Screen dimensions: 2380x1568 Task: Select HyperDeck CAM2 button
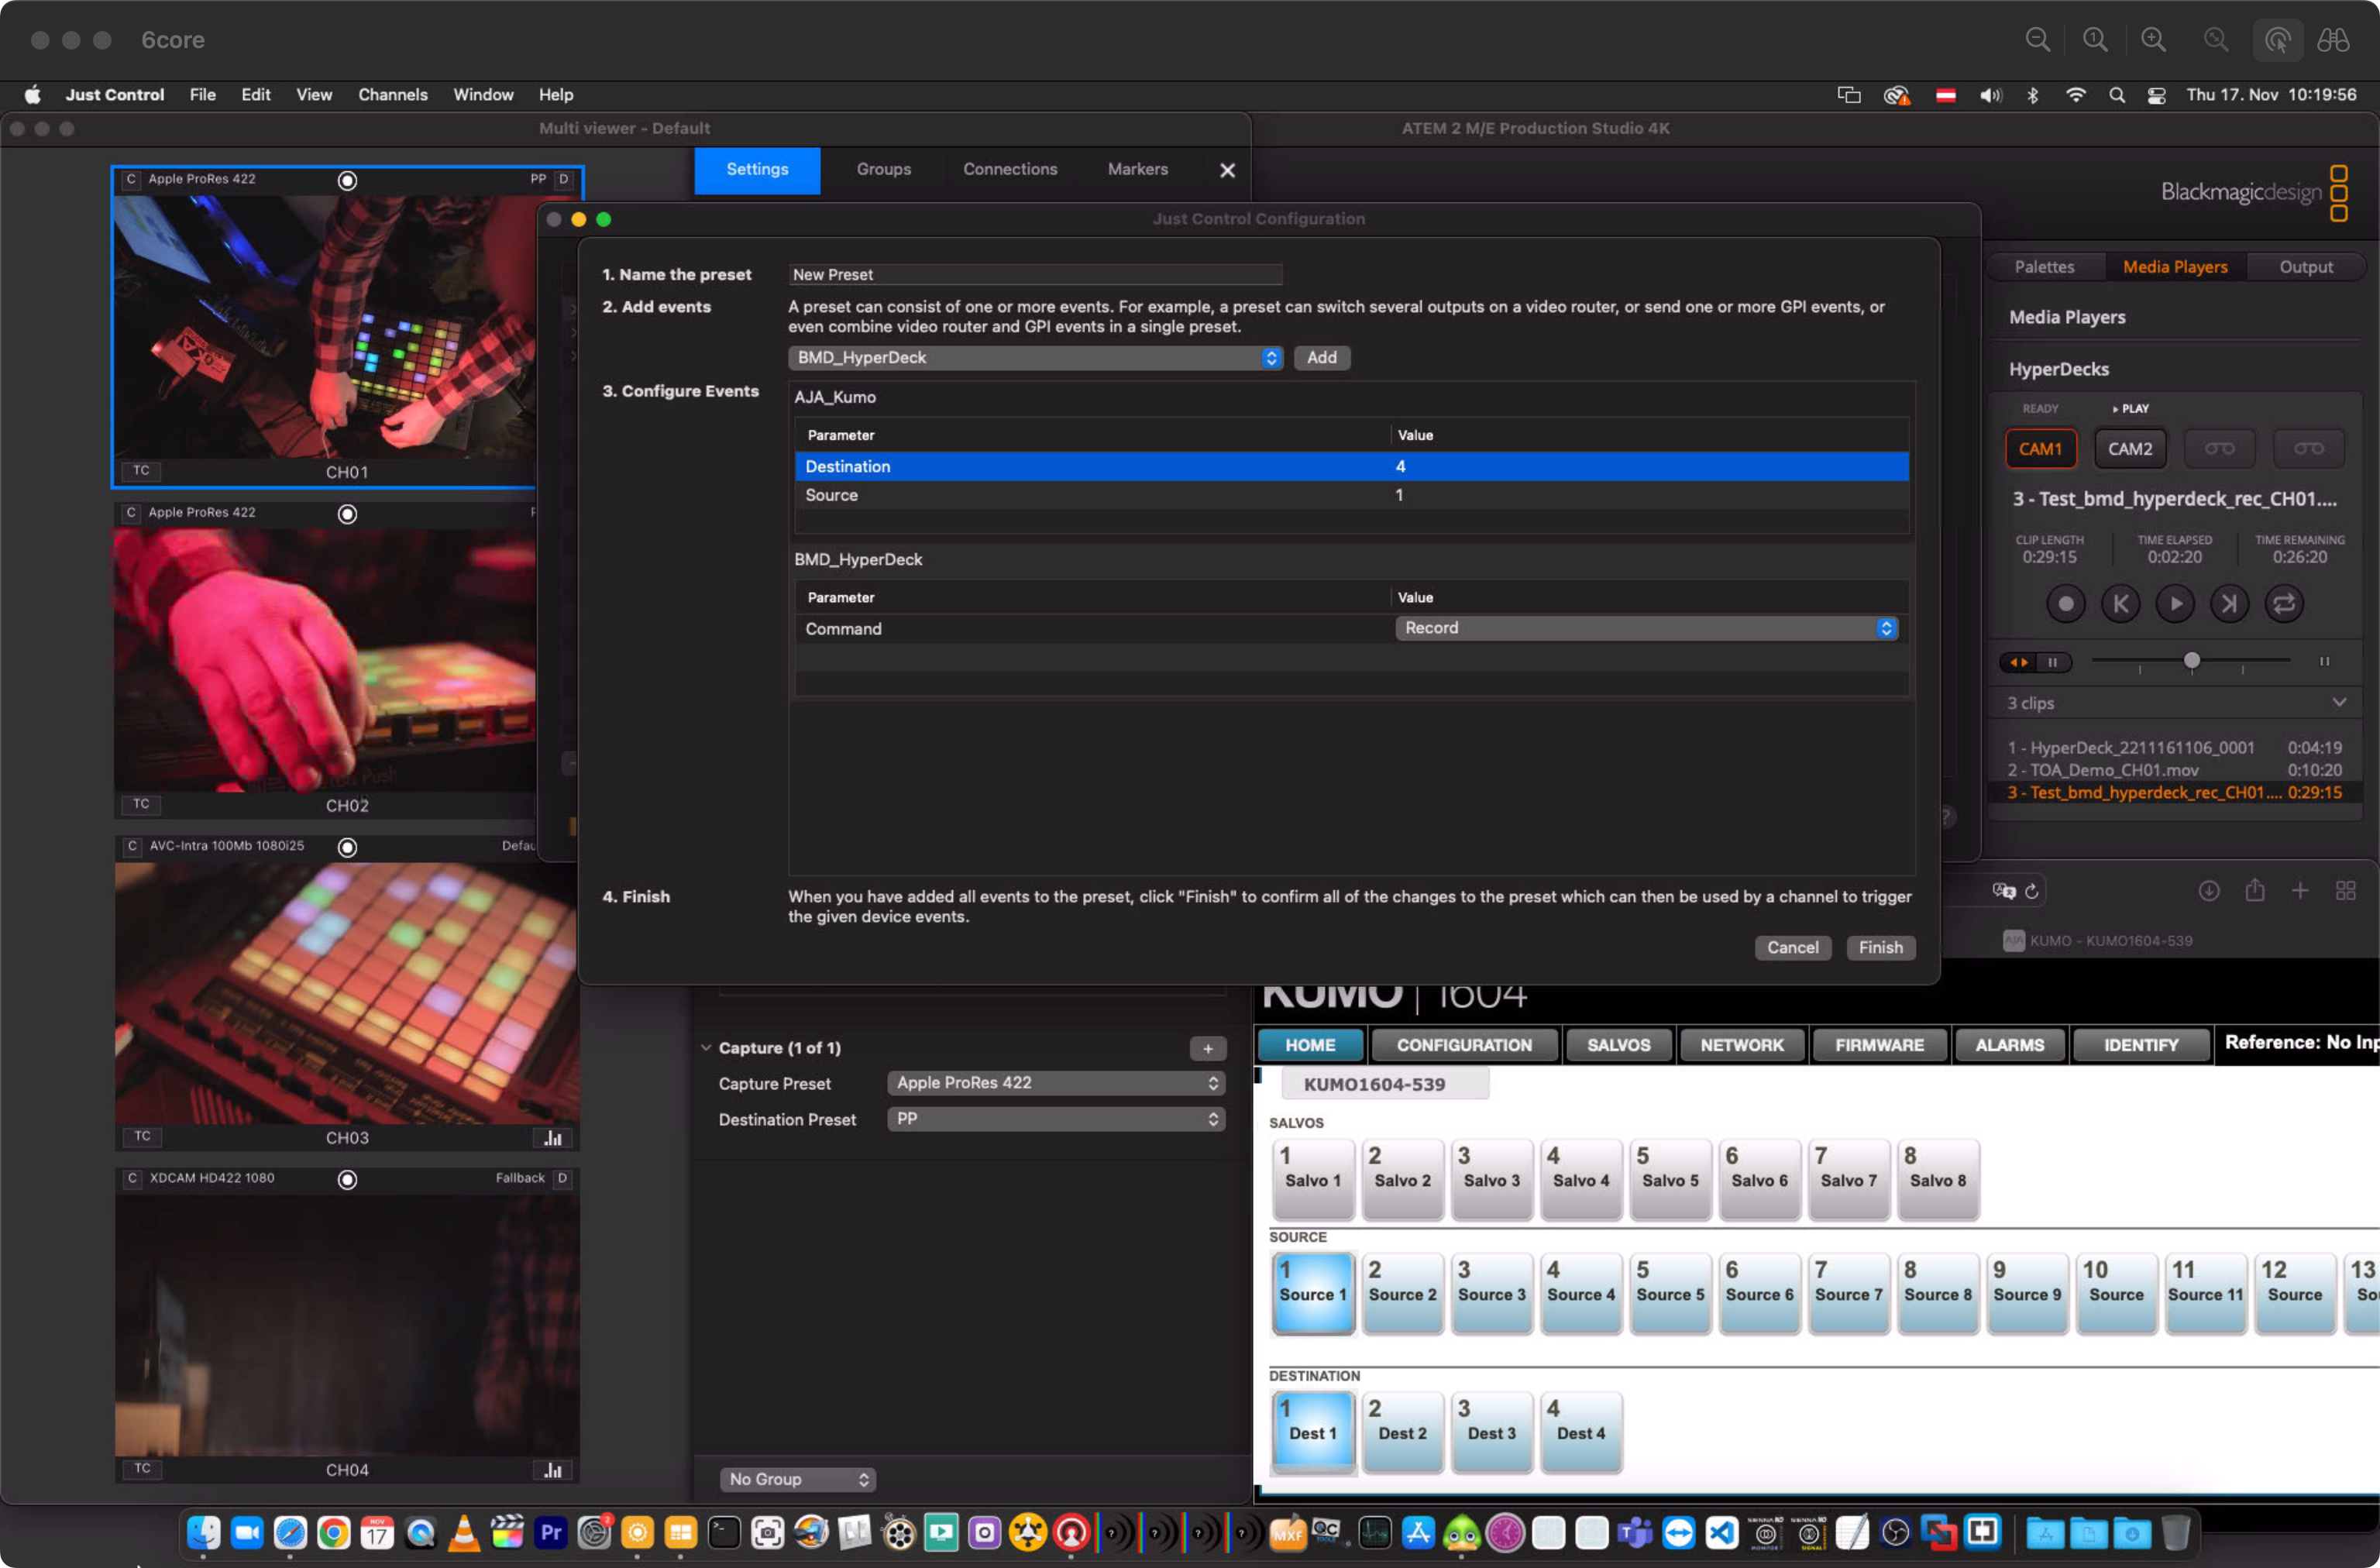tap(2130, 449)
